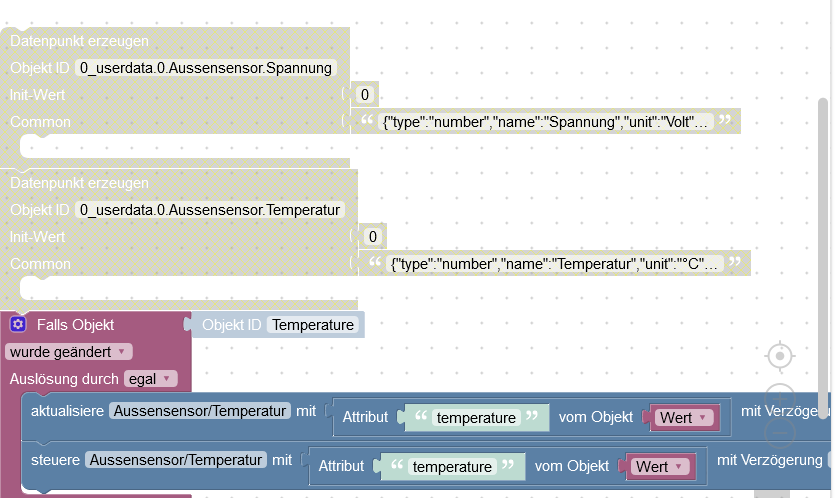
Task: Edit Object ID 0_userdata.0.Aussensensor.Spannung
Action: (x=206, y=68)
